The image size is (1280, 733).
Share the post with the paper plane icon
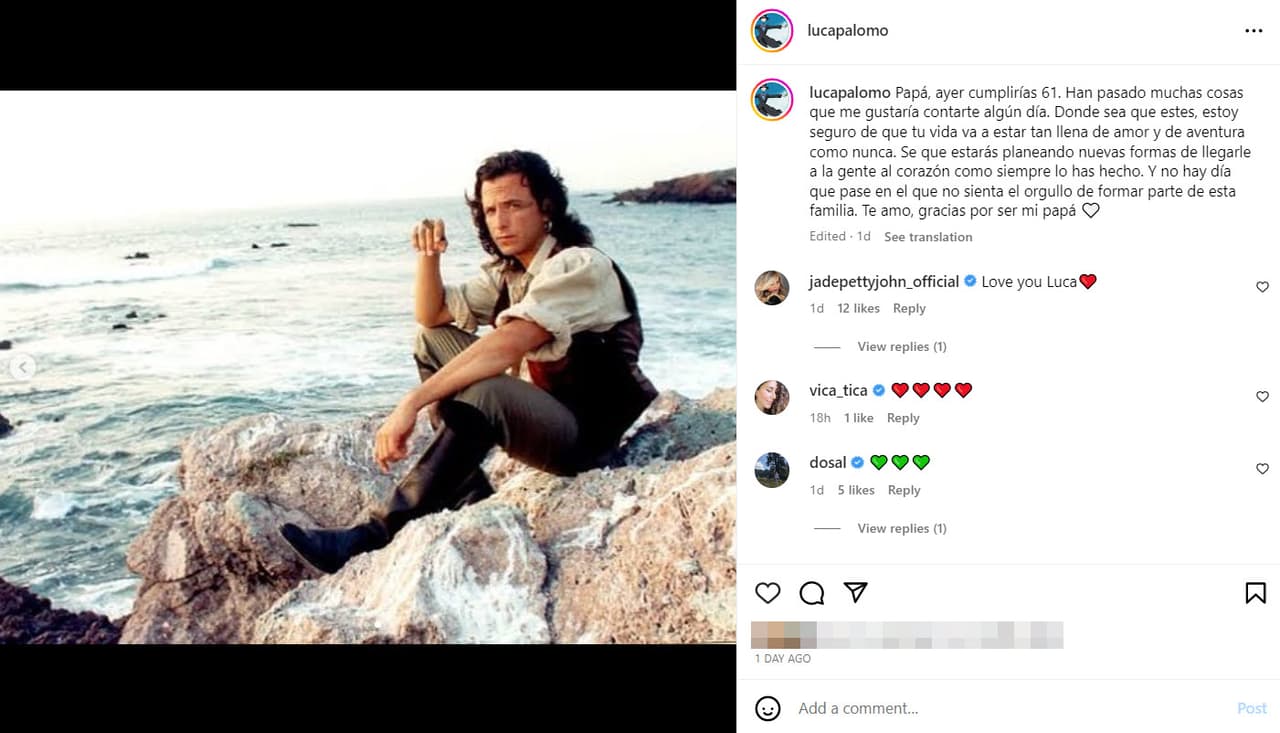tap(855, 592)
